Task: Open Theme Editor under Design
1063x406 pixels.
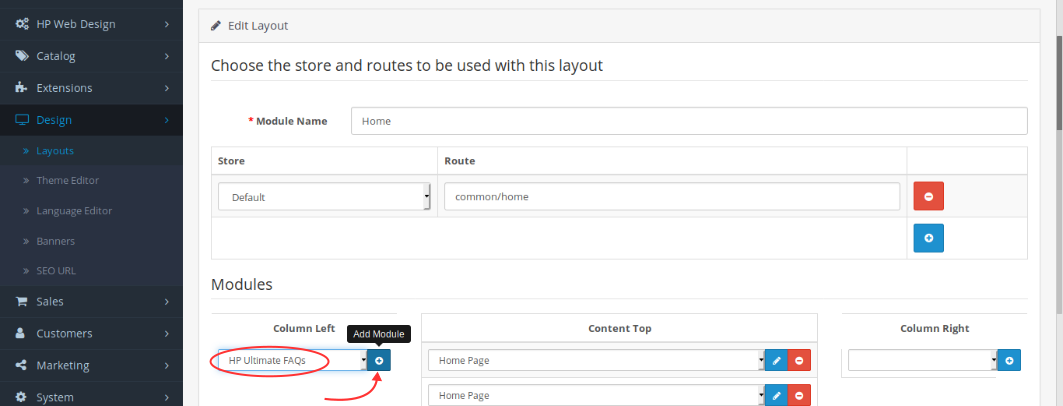Action: pos(68,180)
